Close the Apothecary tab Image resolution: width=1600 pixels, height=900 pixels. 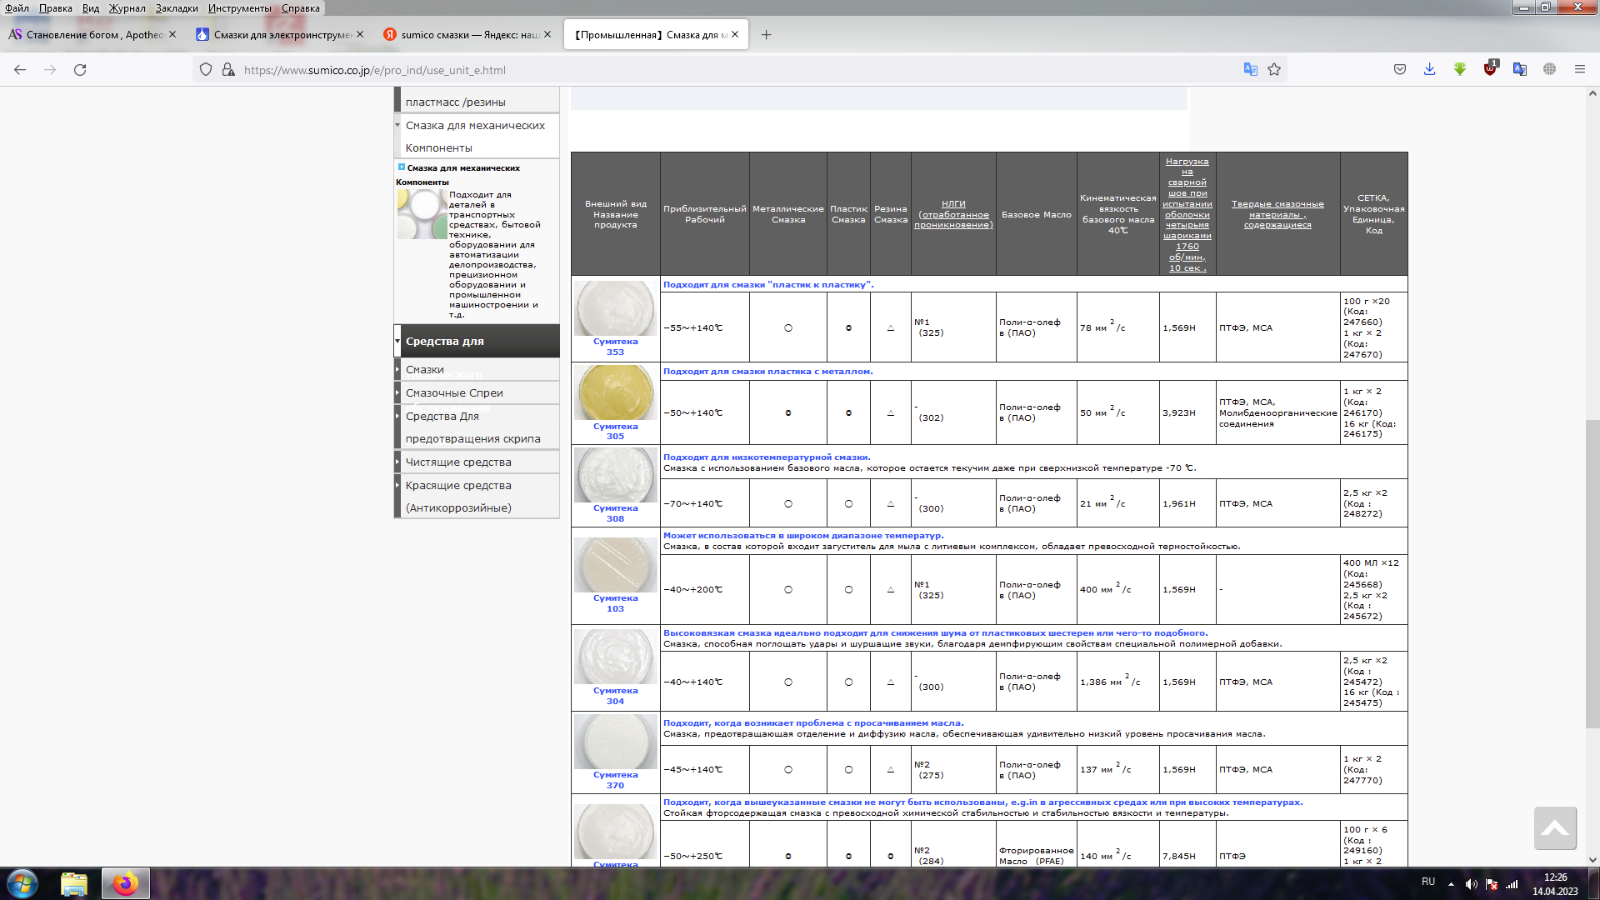172,34
